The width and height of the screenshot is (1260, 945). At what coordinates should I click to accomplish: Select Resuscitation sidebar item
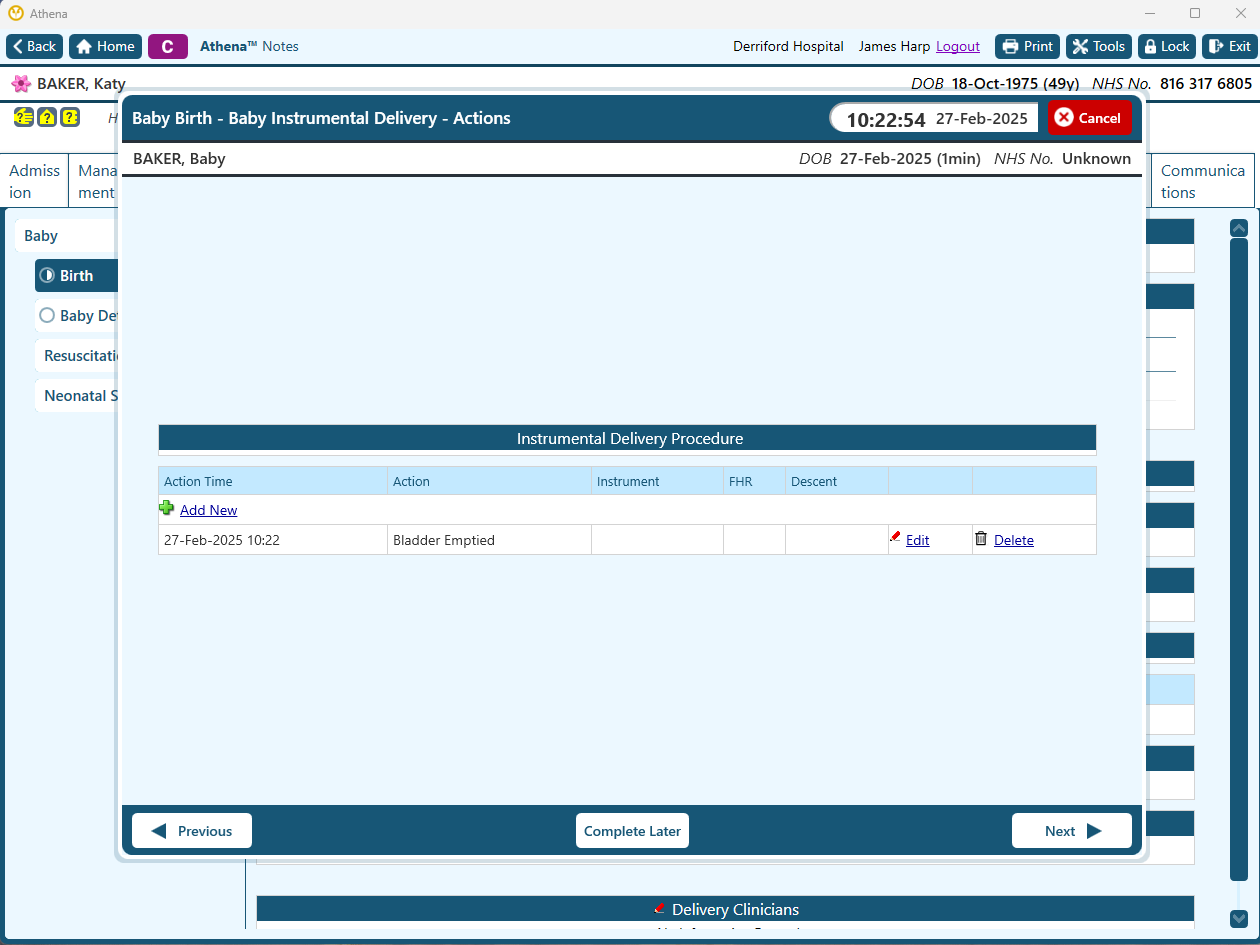coord(78,356)
